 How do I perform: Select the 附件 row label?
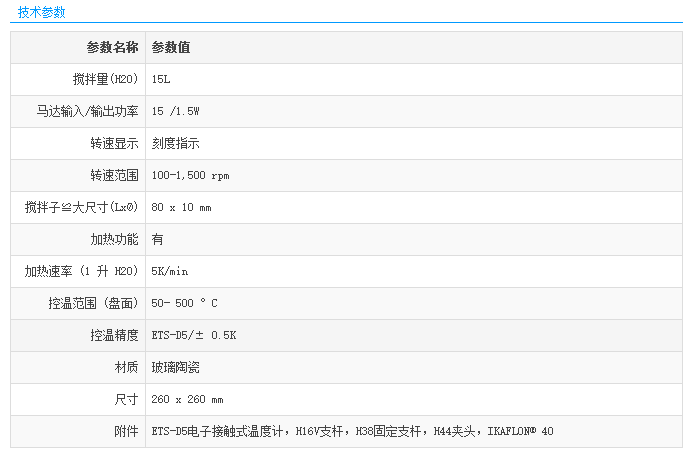pos(126,432)
